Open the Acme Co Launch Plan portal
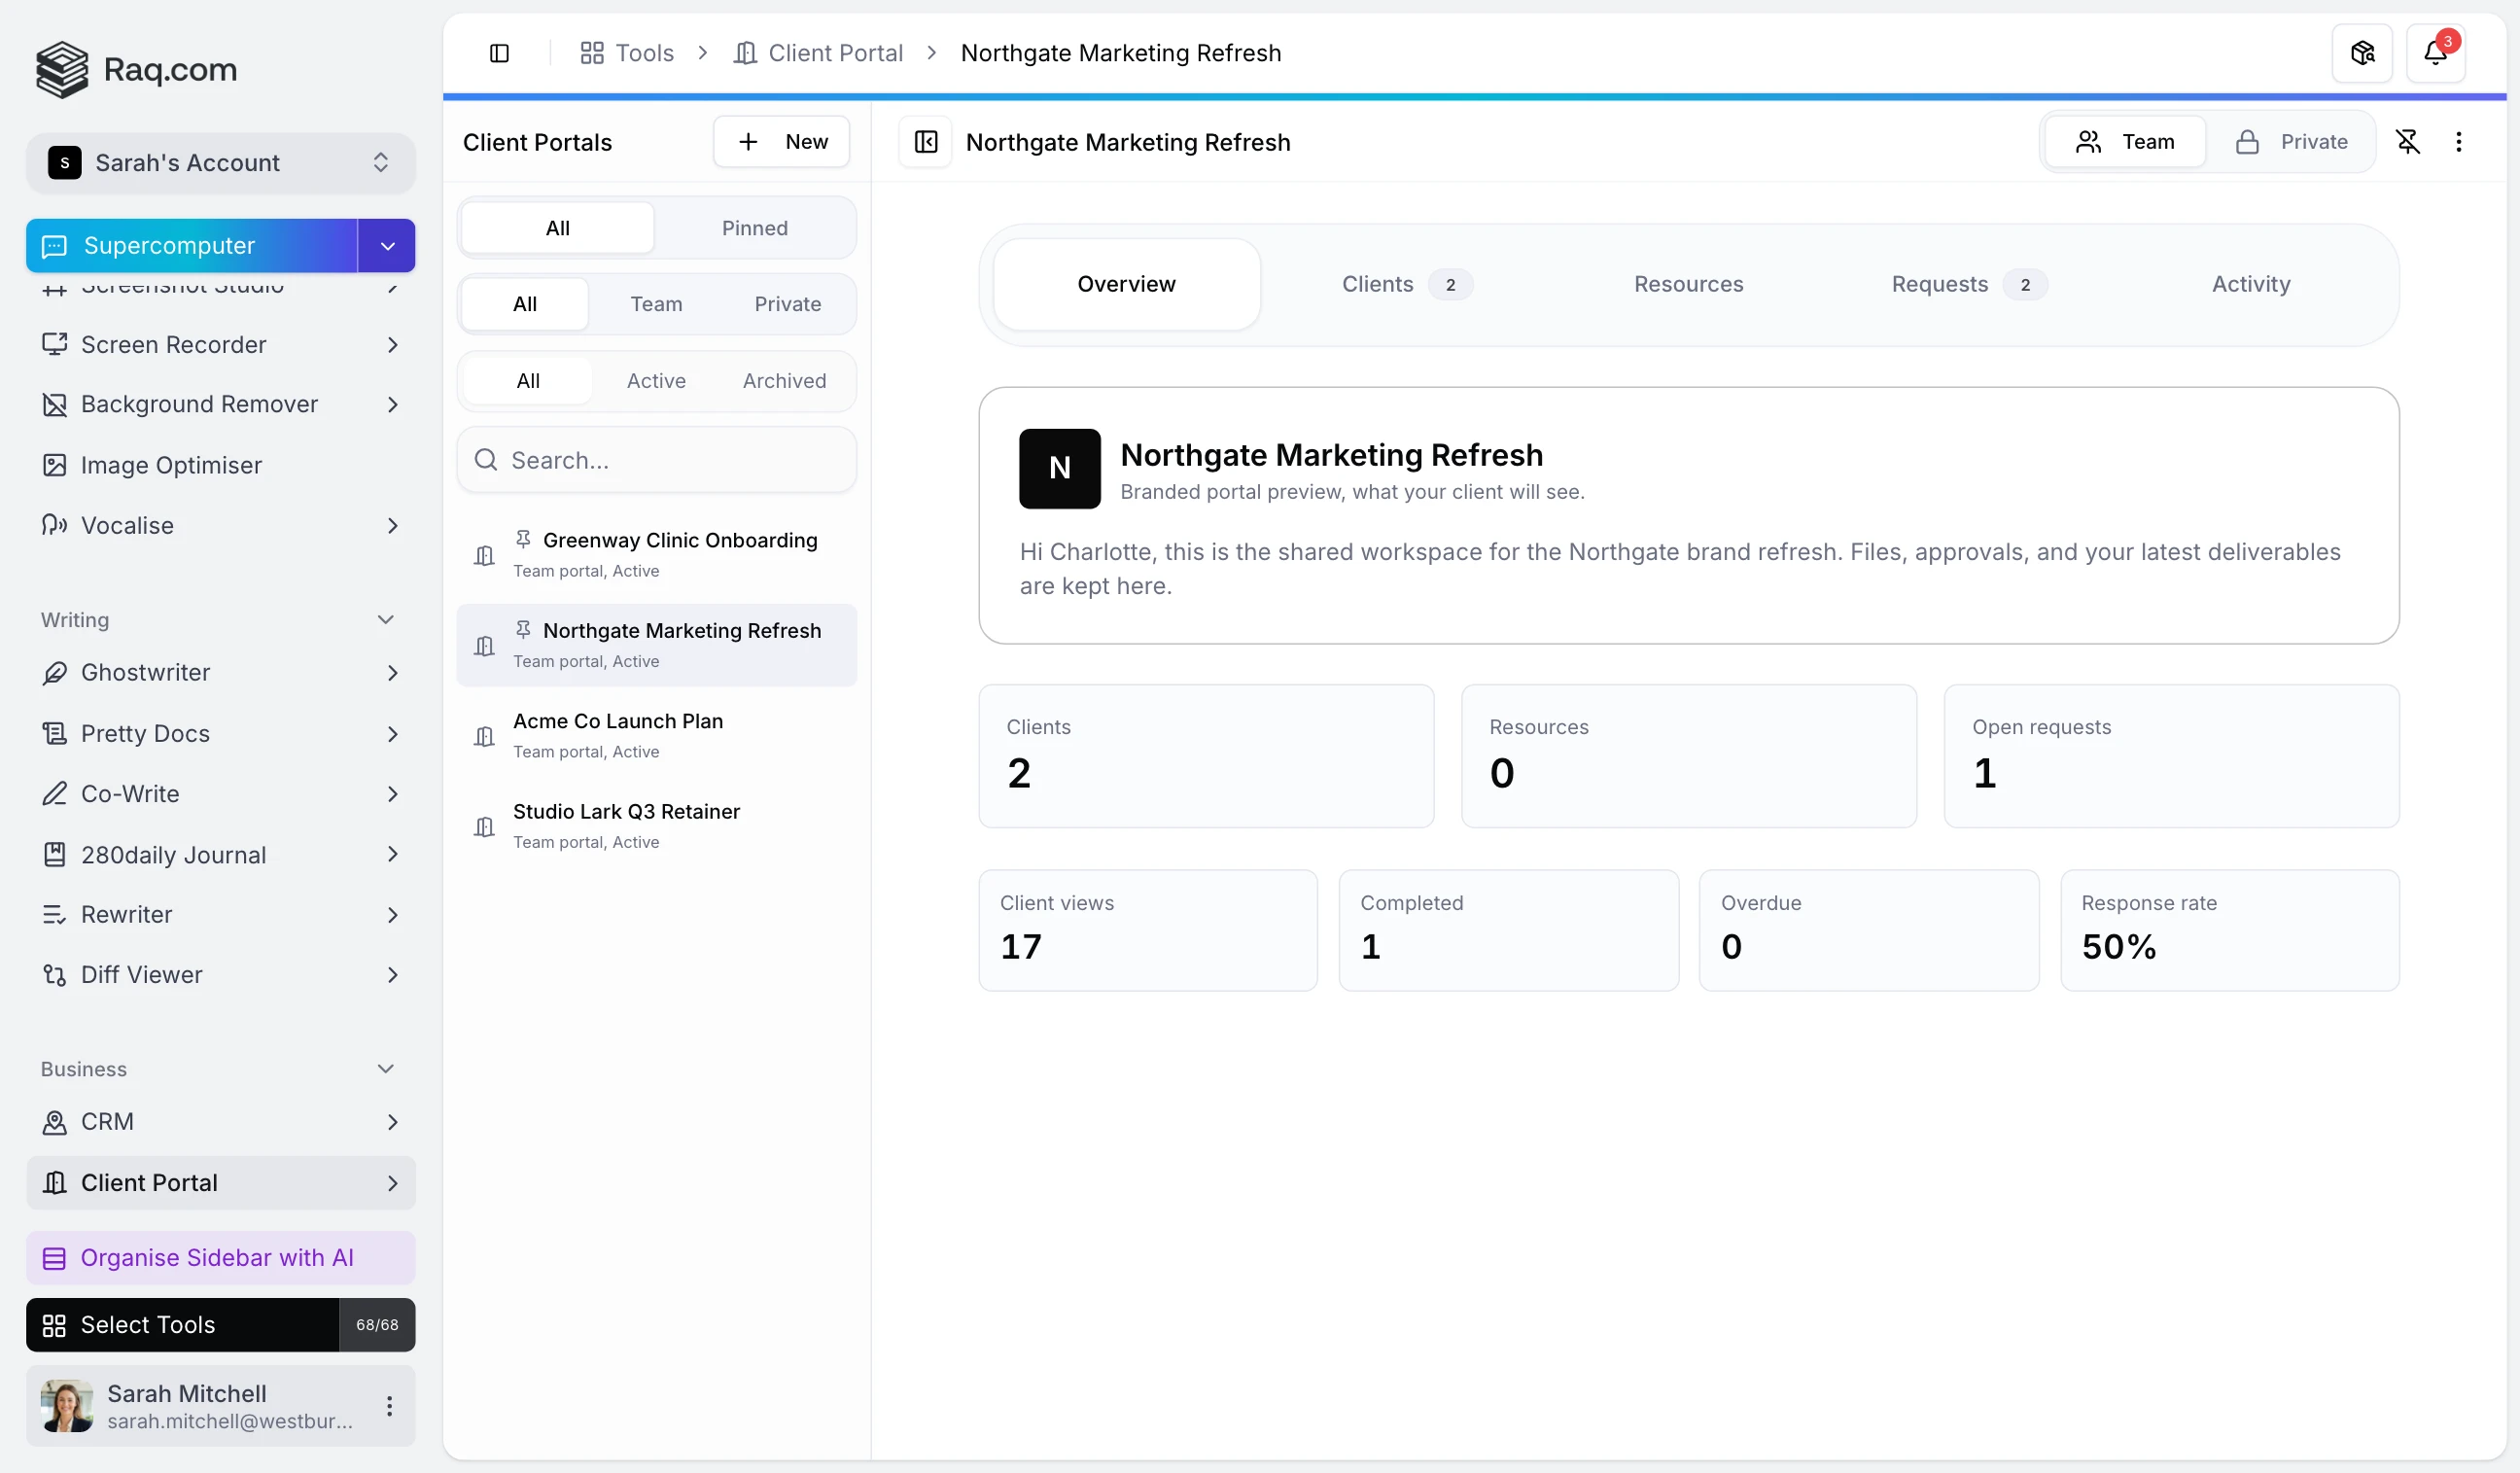 (656, 736)
